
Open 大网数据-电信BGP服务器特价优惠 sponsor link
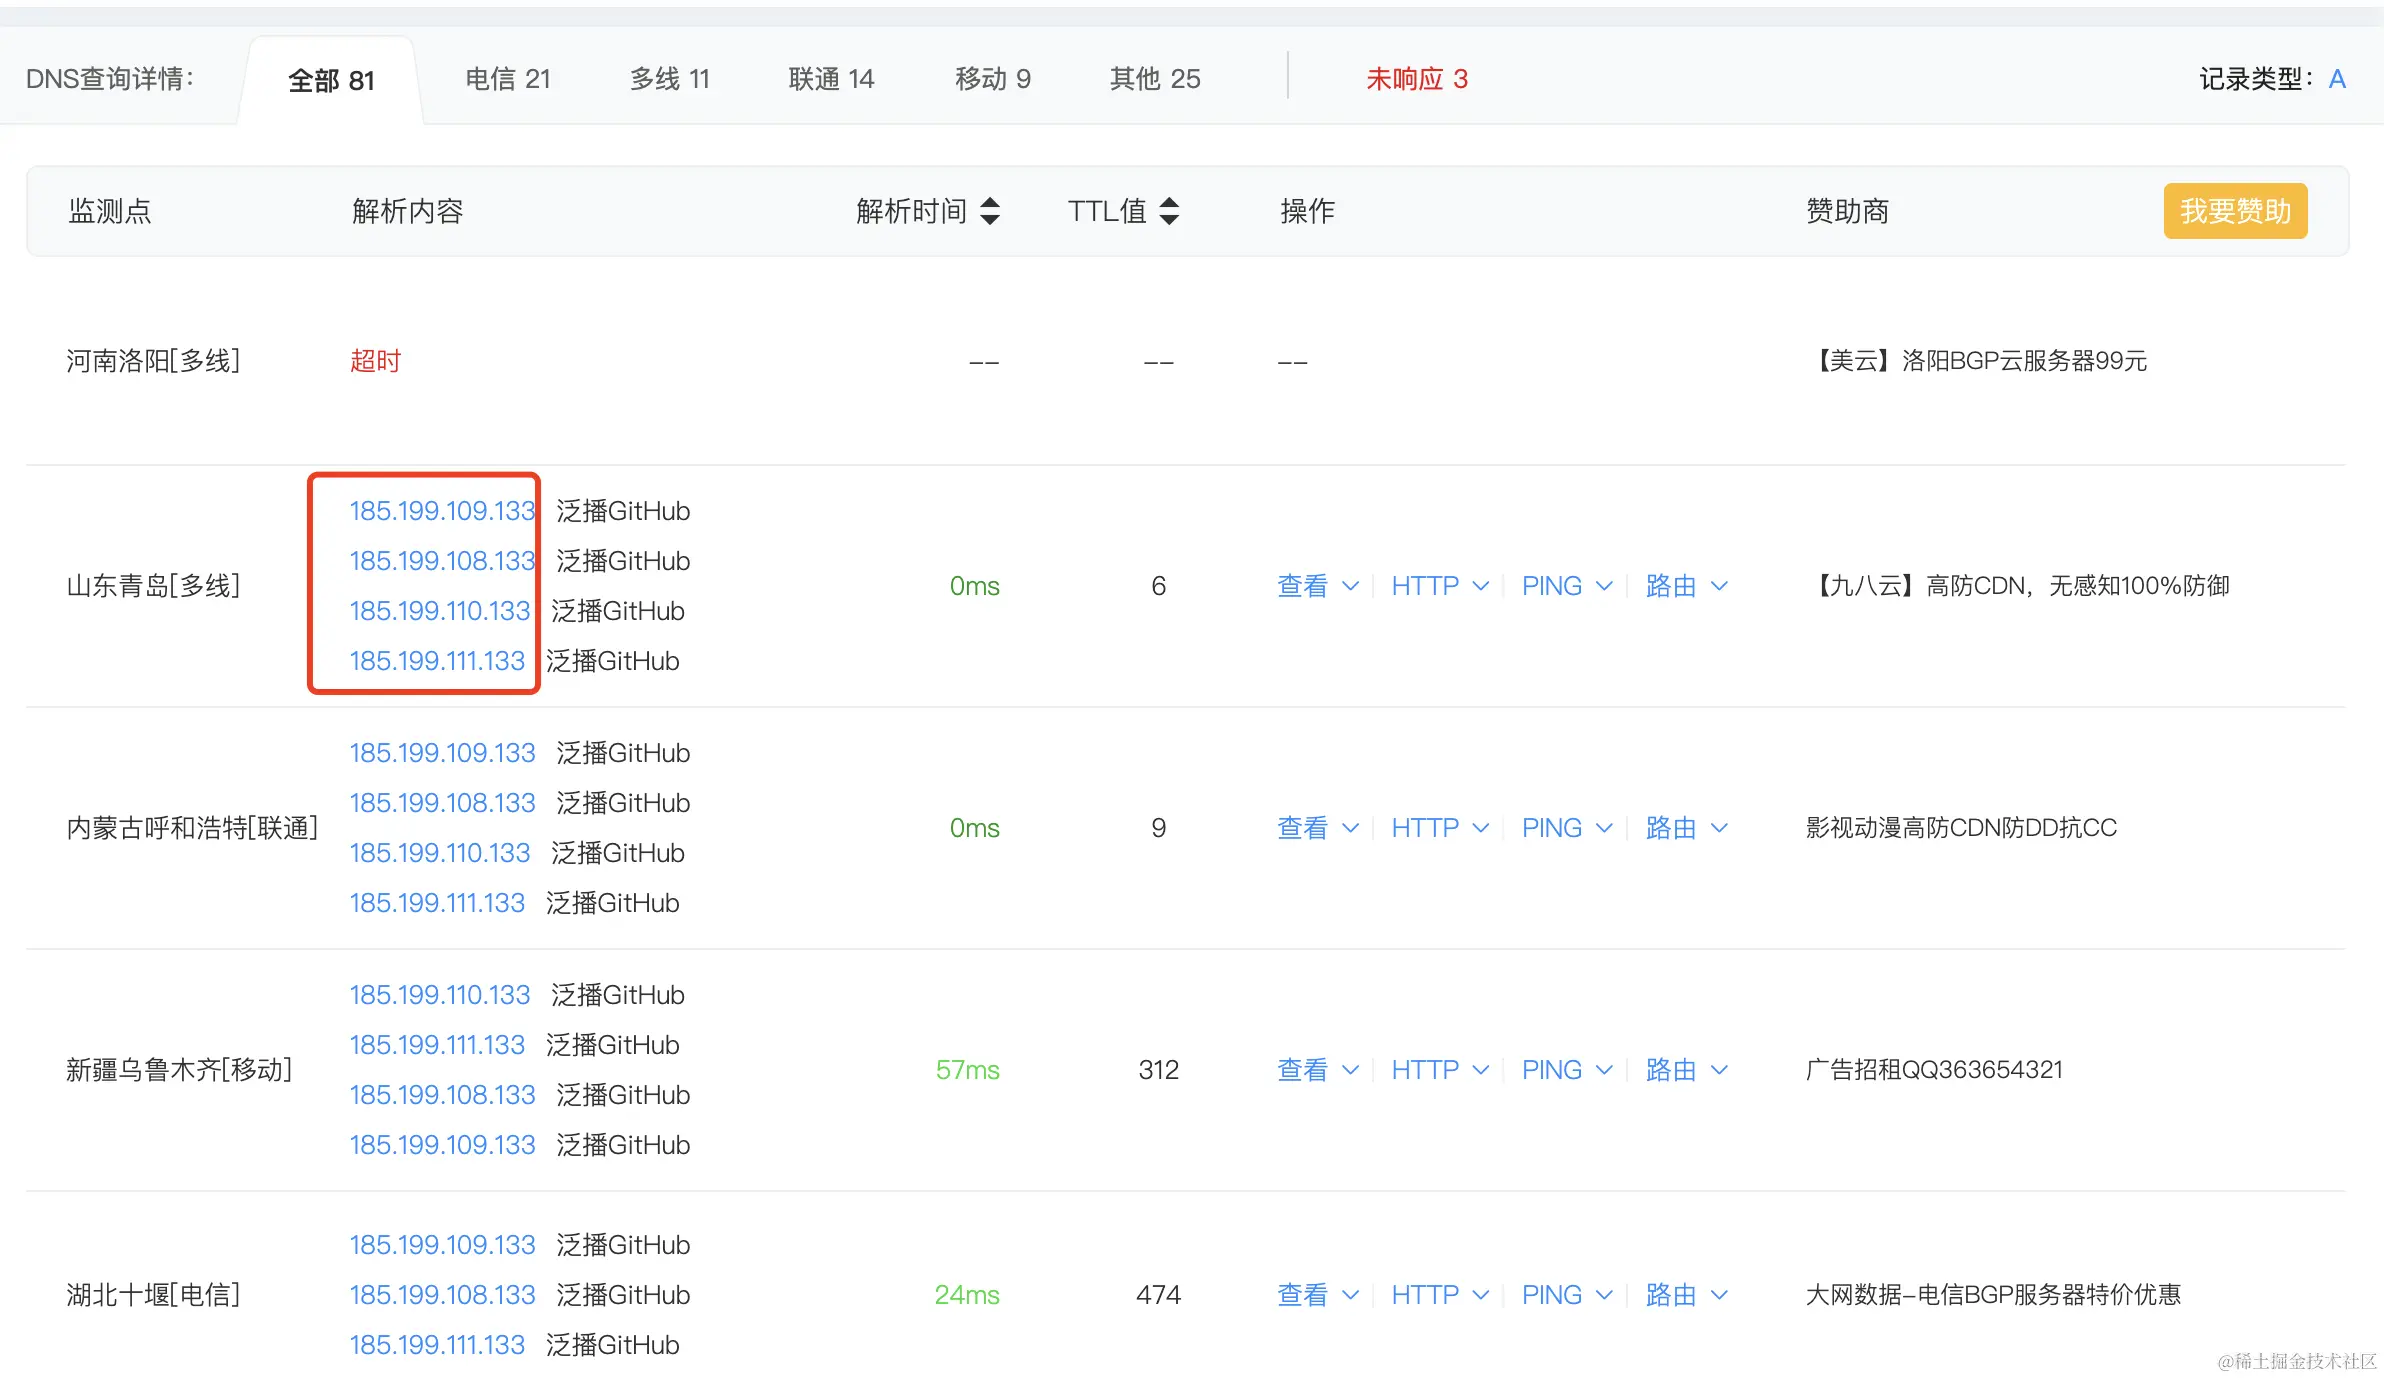pyautogui.click(x=1993, y=1295)
